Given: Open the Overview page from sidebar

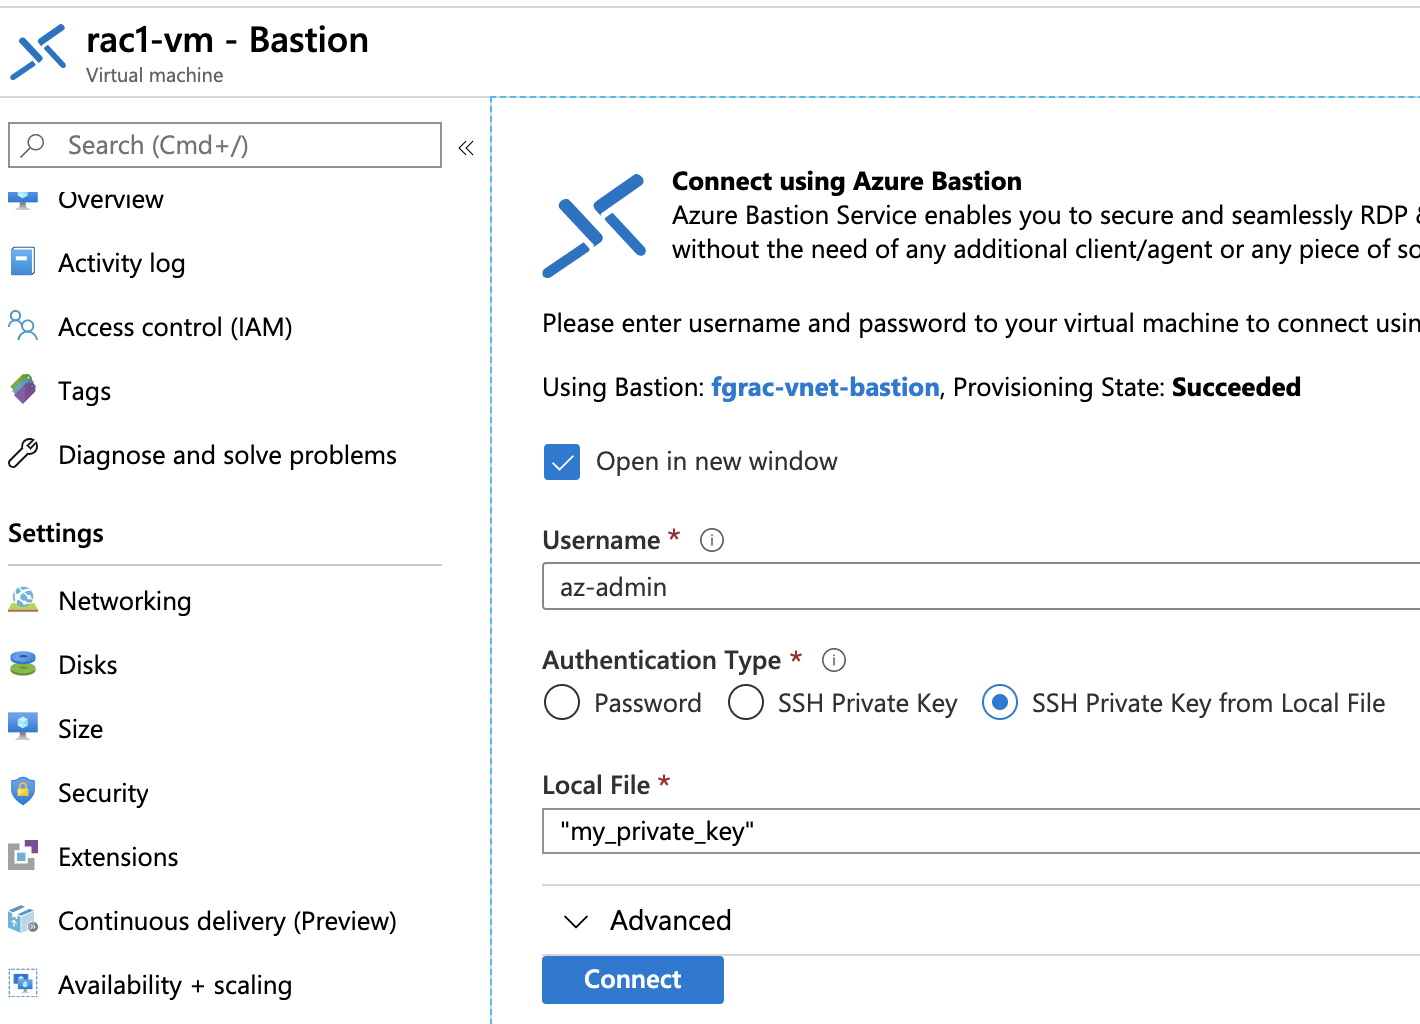Looking at the screenshot, I should tap(110, 199).
